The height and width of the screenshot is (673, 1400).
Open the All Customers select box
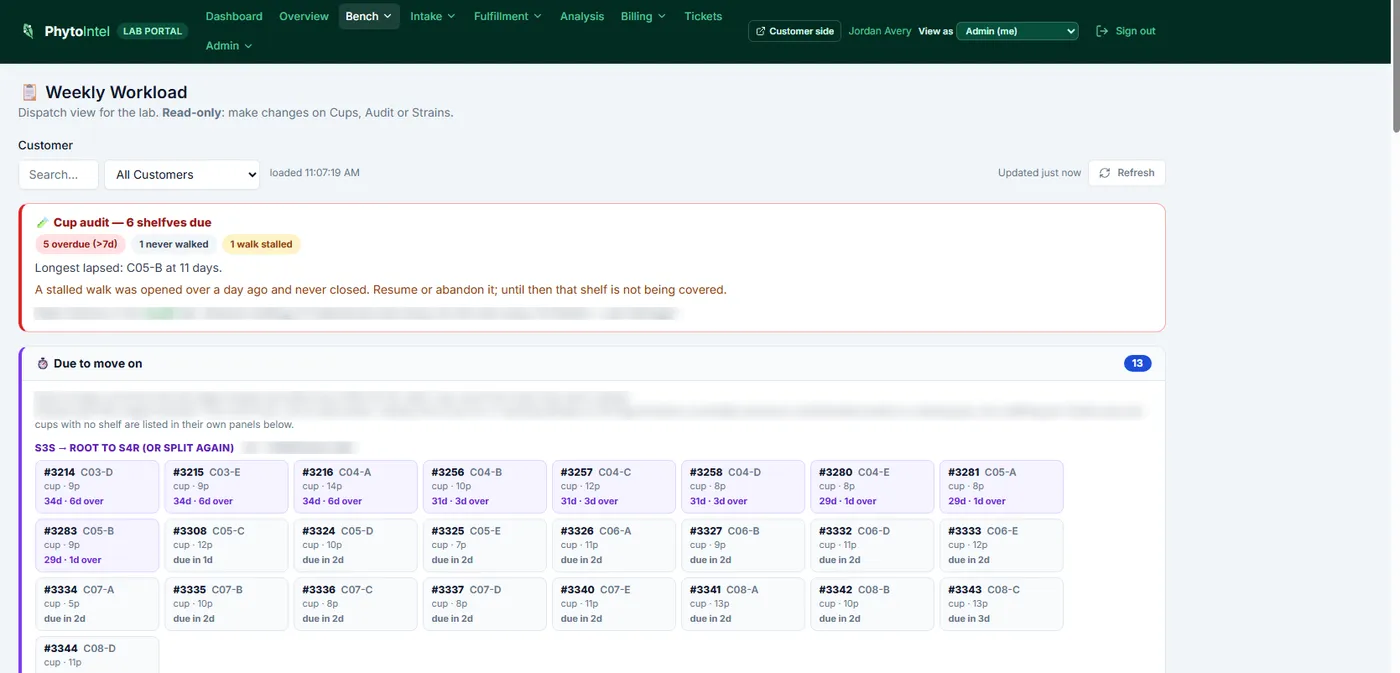click(182, 174)
